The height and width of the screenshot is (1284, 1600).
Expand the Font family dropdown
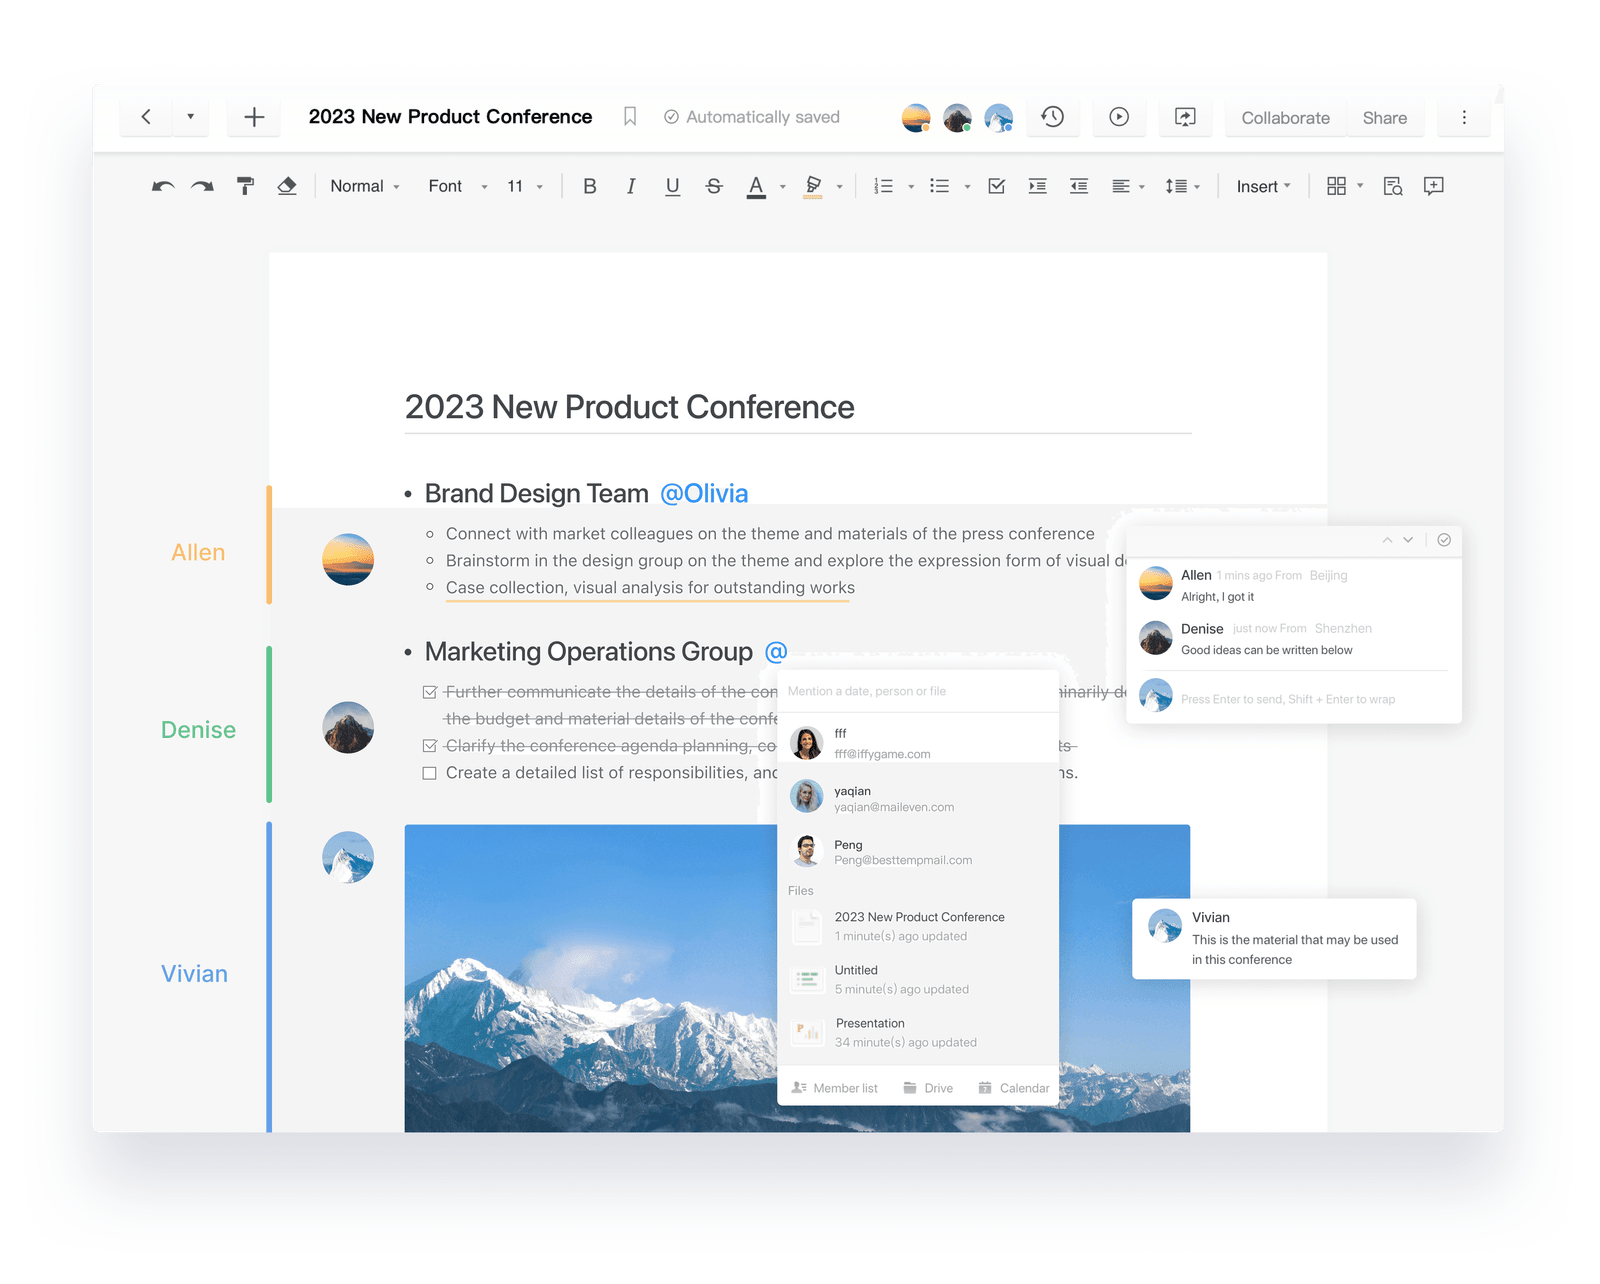tap(457, 186)
